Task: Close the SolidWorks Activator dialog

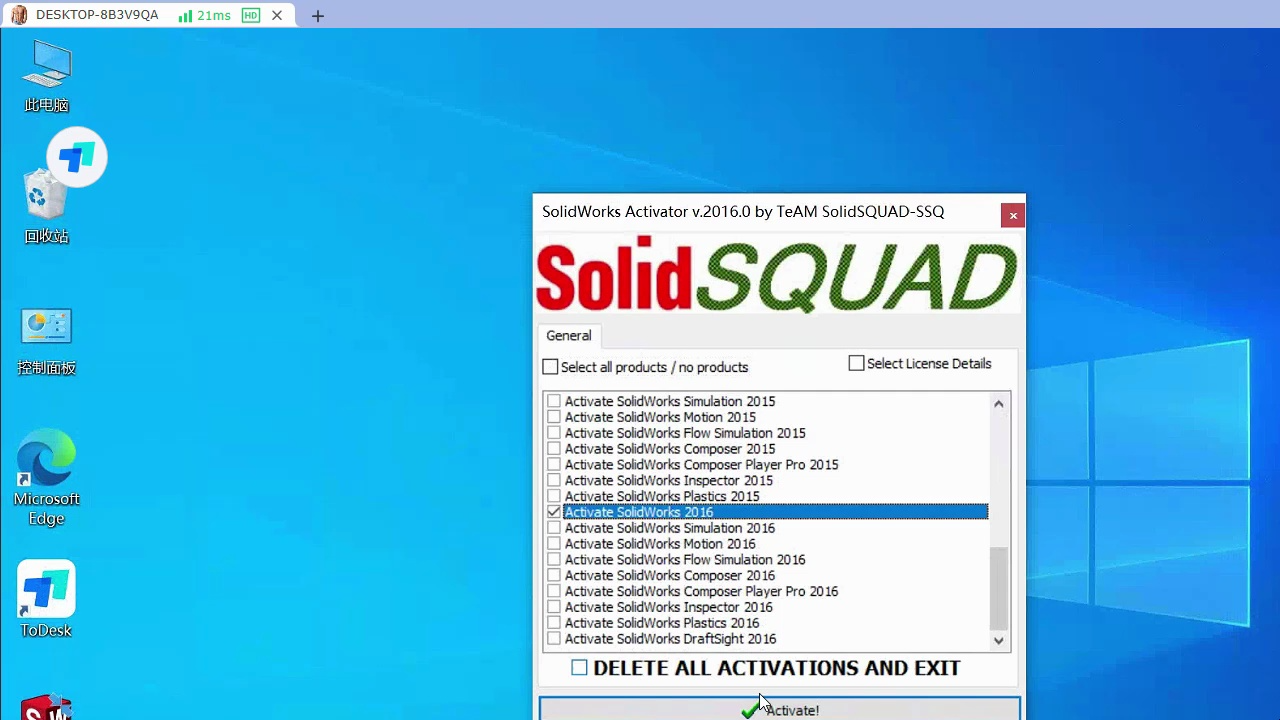Action: coord(1012,215)
